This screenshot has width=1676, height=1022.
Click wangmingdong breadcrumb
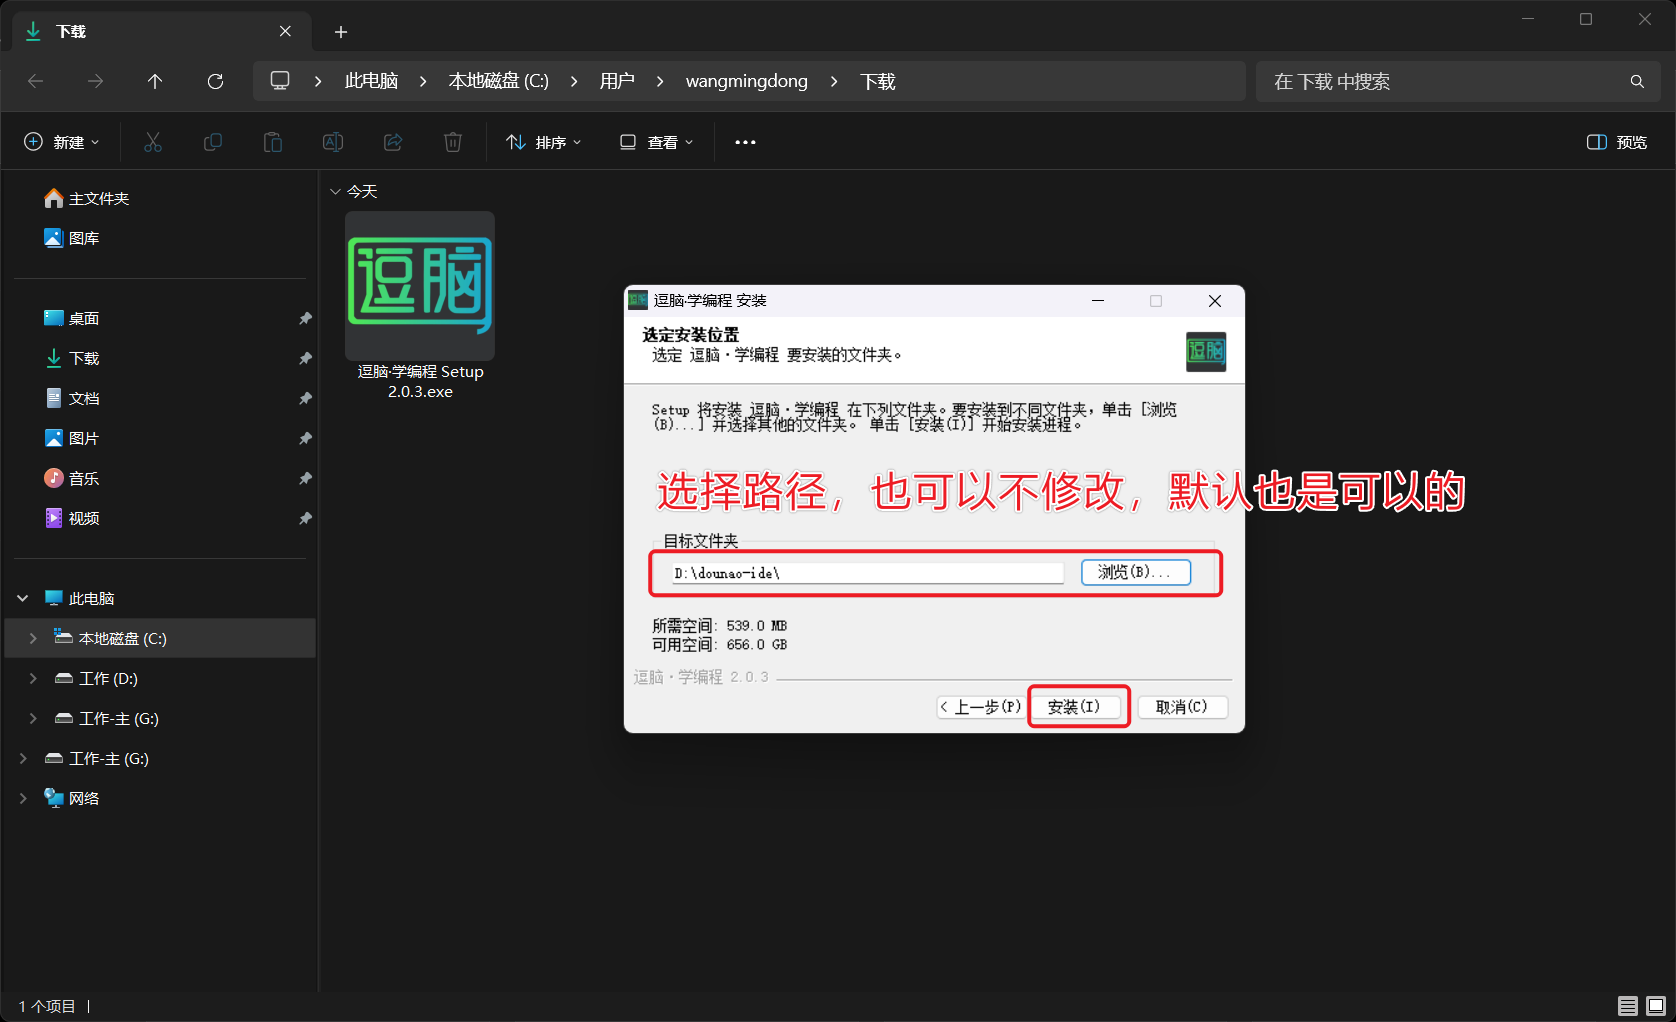(x=747, y=81)
